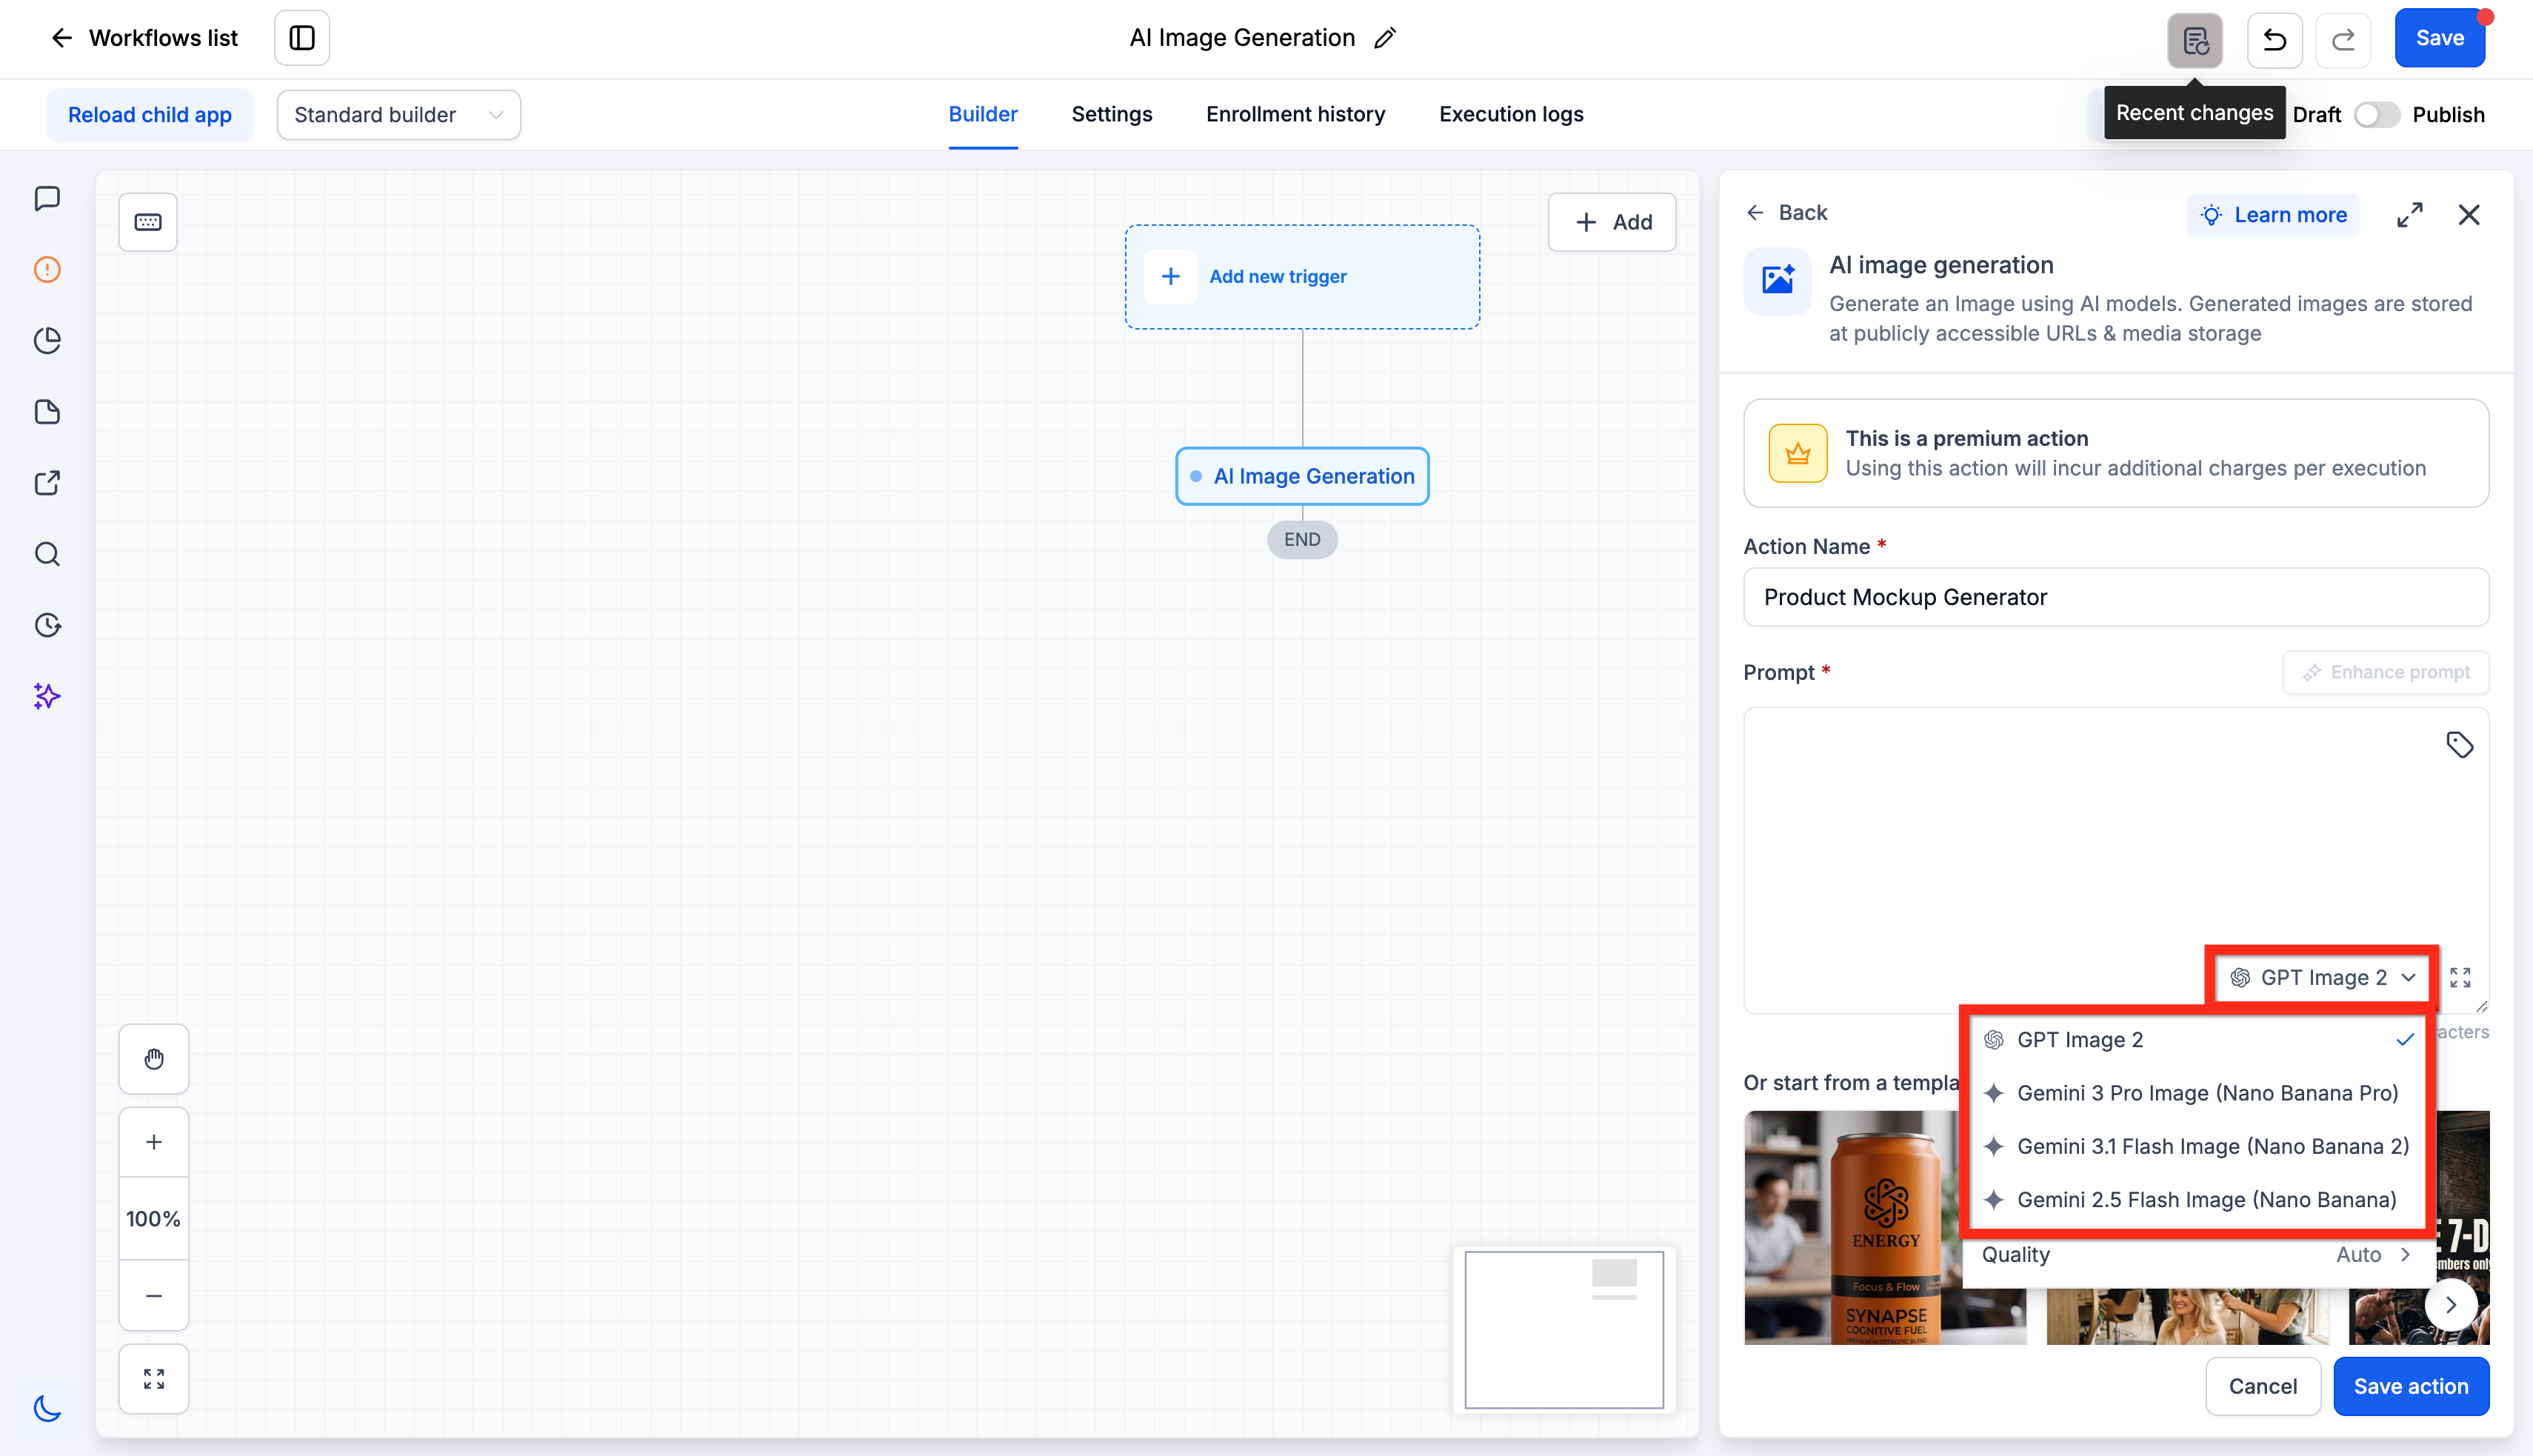Screen dimensions: 2533x1456
Task: Click Reload child app
Action: click(150, 115)
